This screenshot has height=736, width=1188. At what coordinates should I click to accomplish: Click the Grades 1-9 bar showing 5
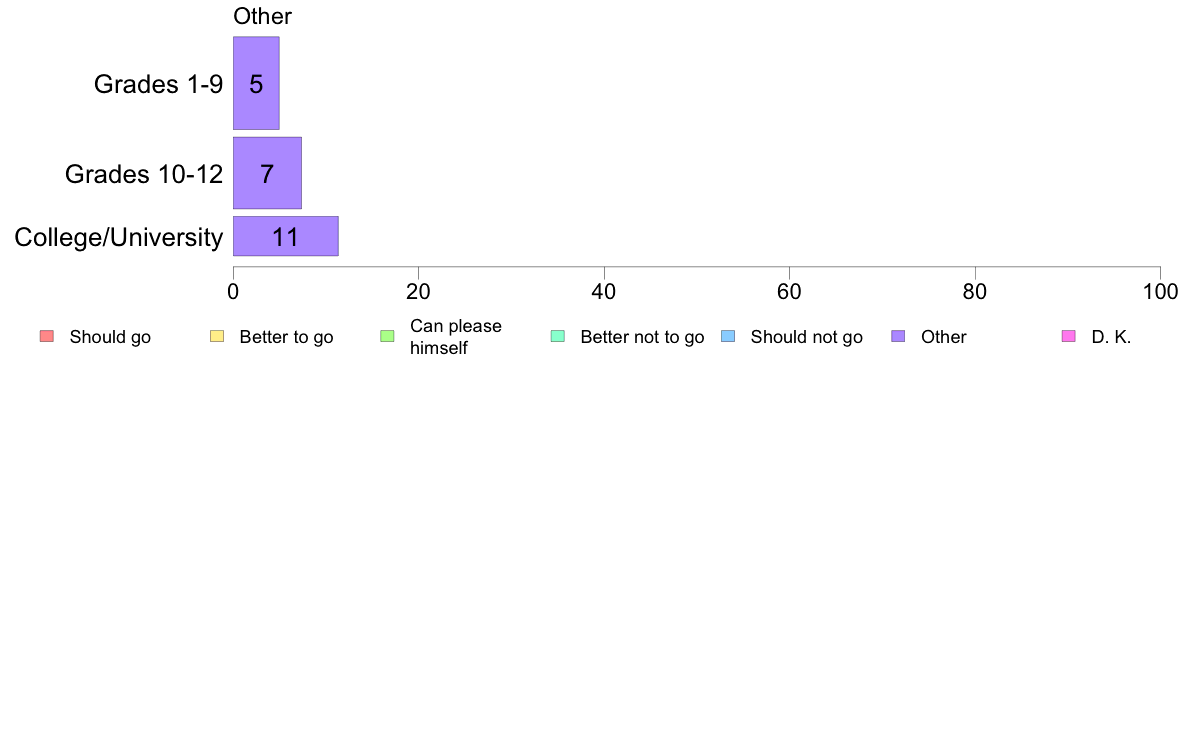[256, 84]
